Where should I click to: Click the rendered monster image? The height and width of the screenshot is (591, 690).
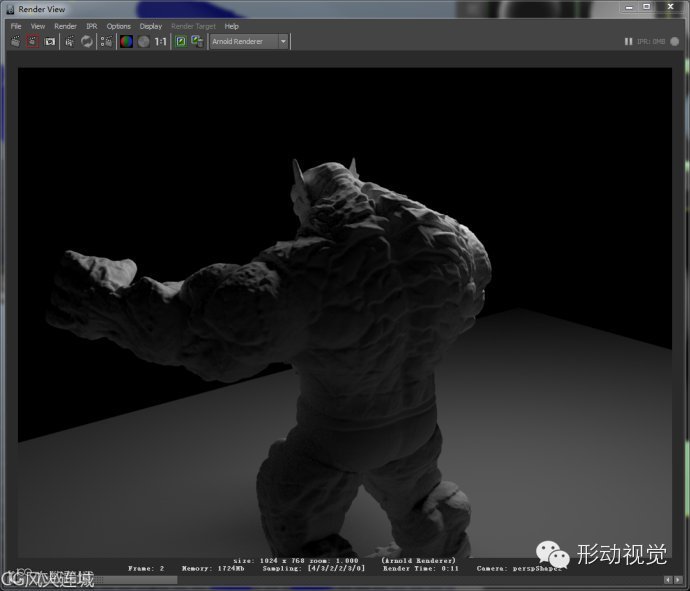[345, 312]
